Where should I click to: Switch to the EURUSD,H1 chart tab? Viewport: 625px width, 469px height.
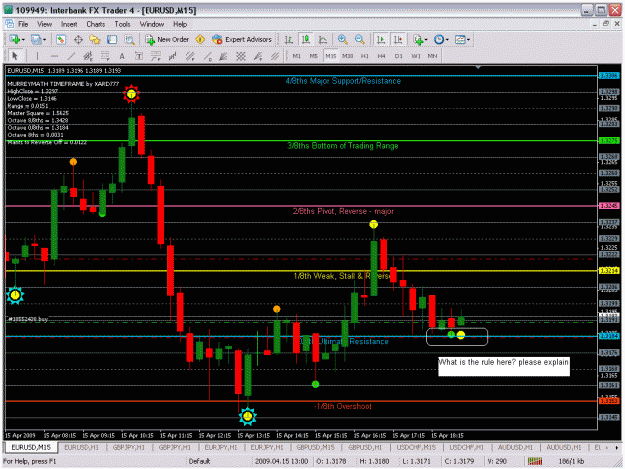click(x=81, y=447)
